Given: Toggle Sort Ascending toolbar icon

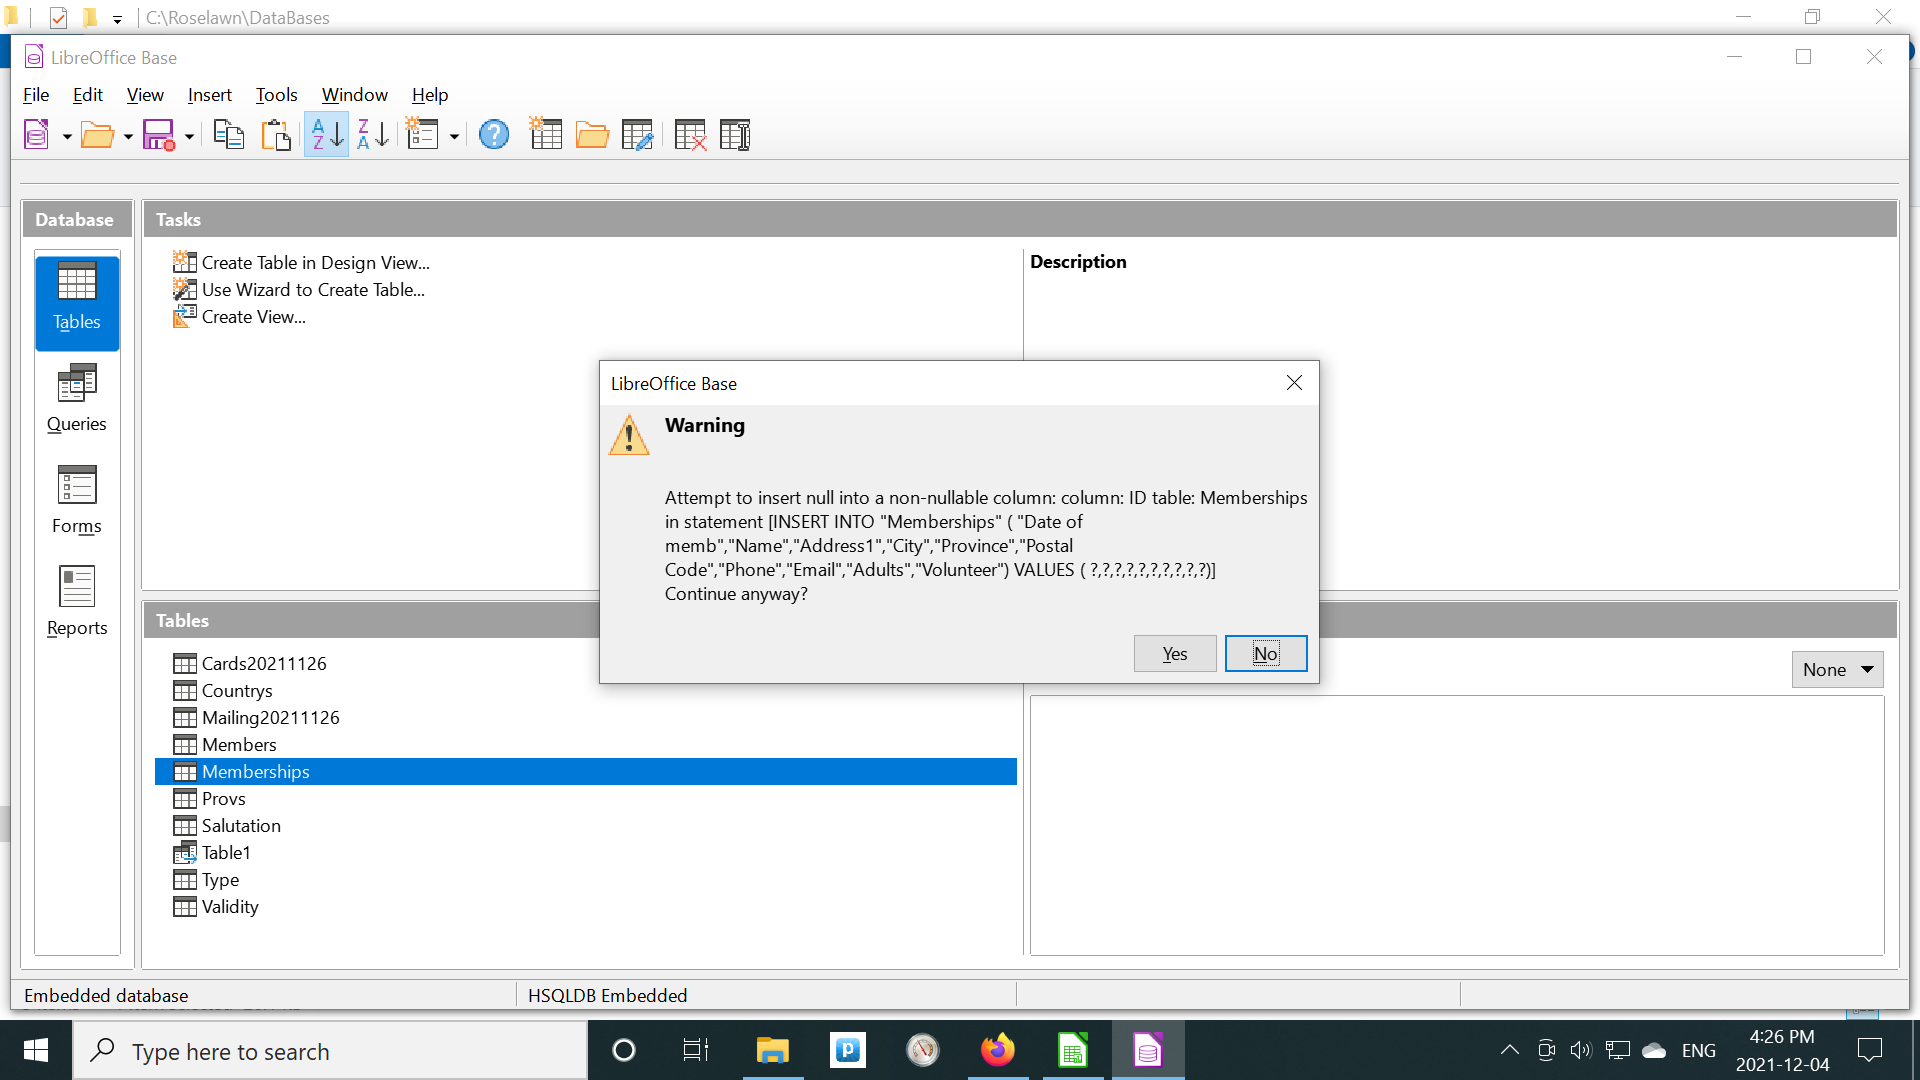Looking at the screenshot, I should pyautogui.click(x=327, y=134).
